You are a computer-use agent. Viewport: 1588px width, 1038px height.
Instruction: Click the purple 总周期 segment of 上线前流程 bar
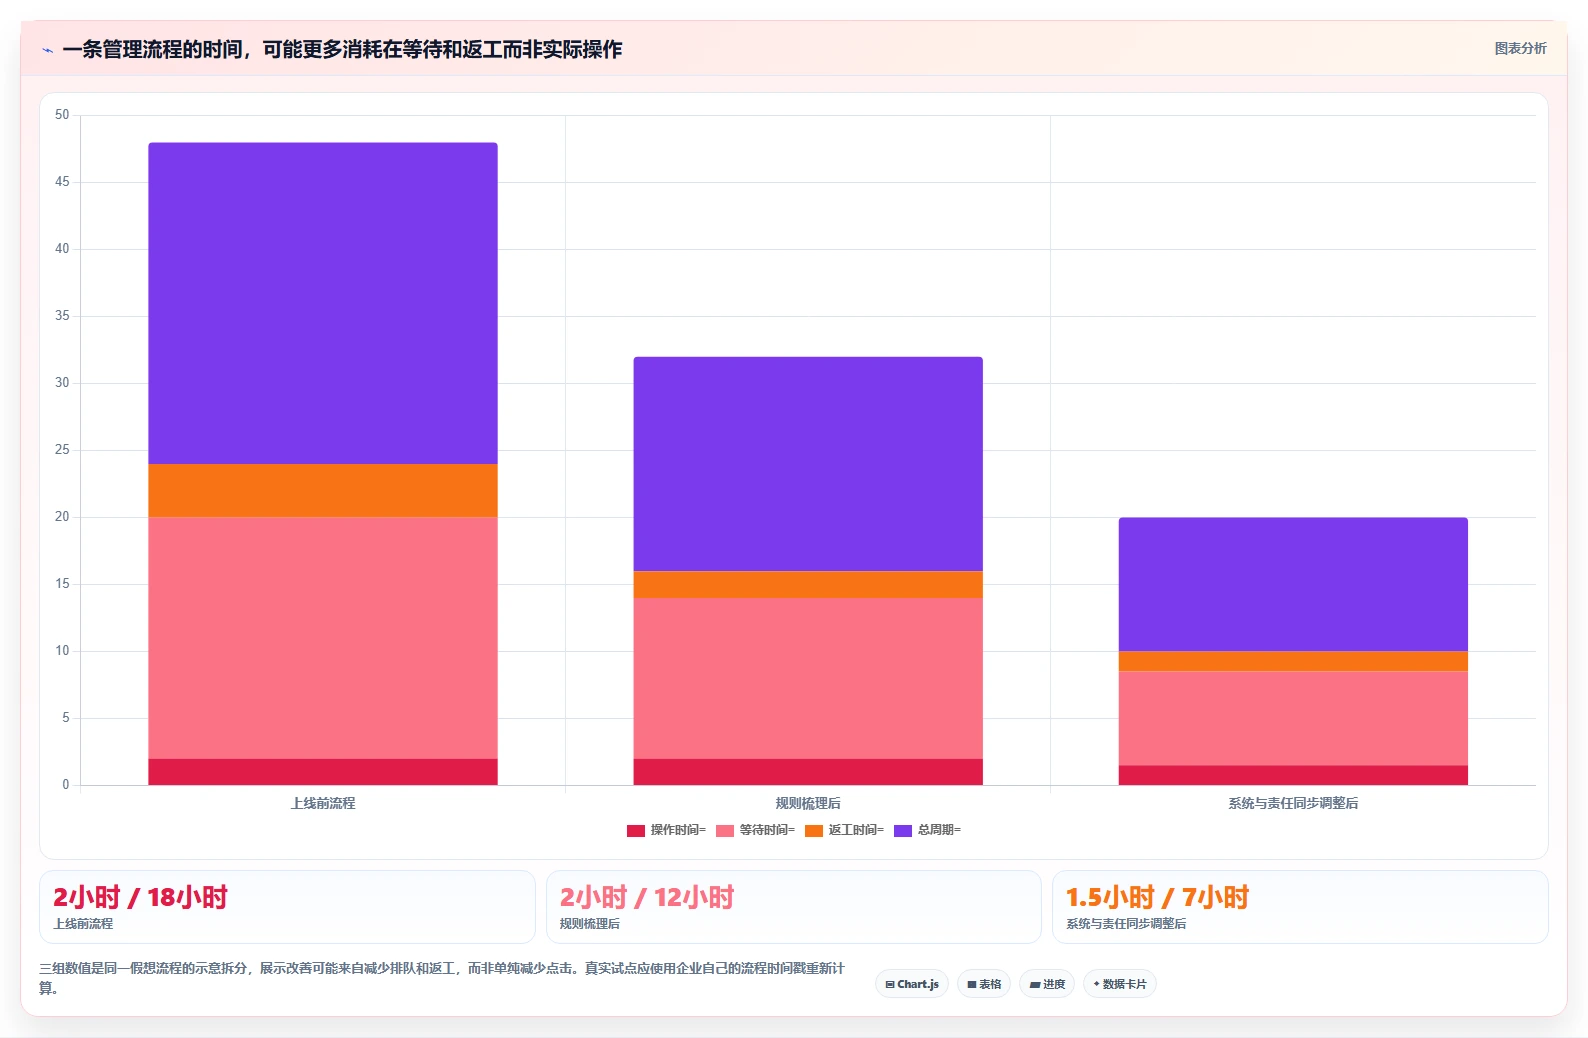pyautogui.click(x=323, y=303)
